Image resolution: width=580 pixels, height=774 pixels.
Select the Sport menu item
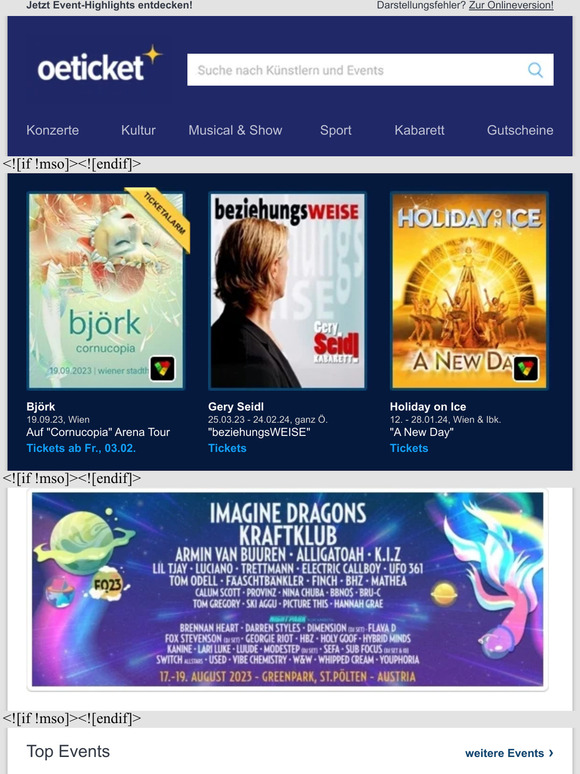(336, 130)
